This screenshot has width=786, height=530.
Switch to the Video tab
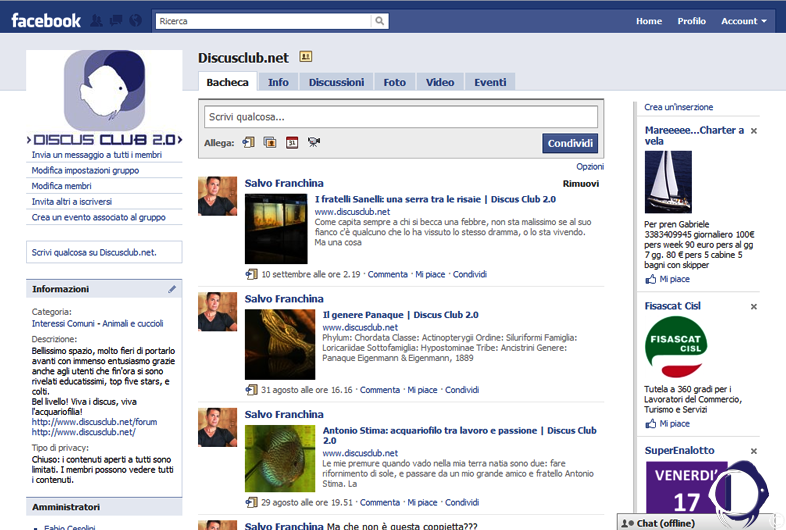click(440, 82)
